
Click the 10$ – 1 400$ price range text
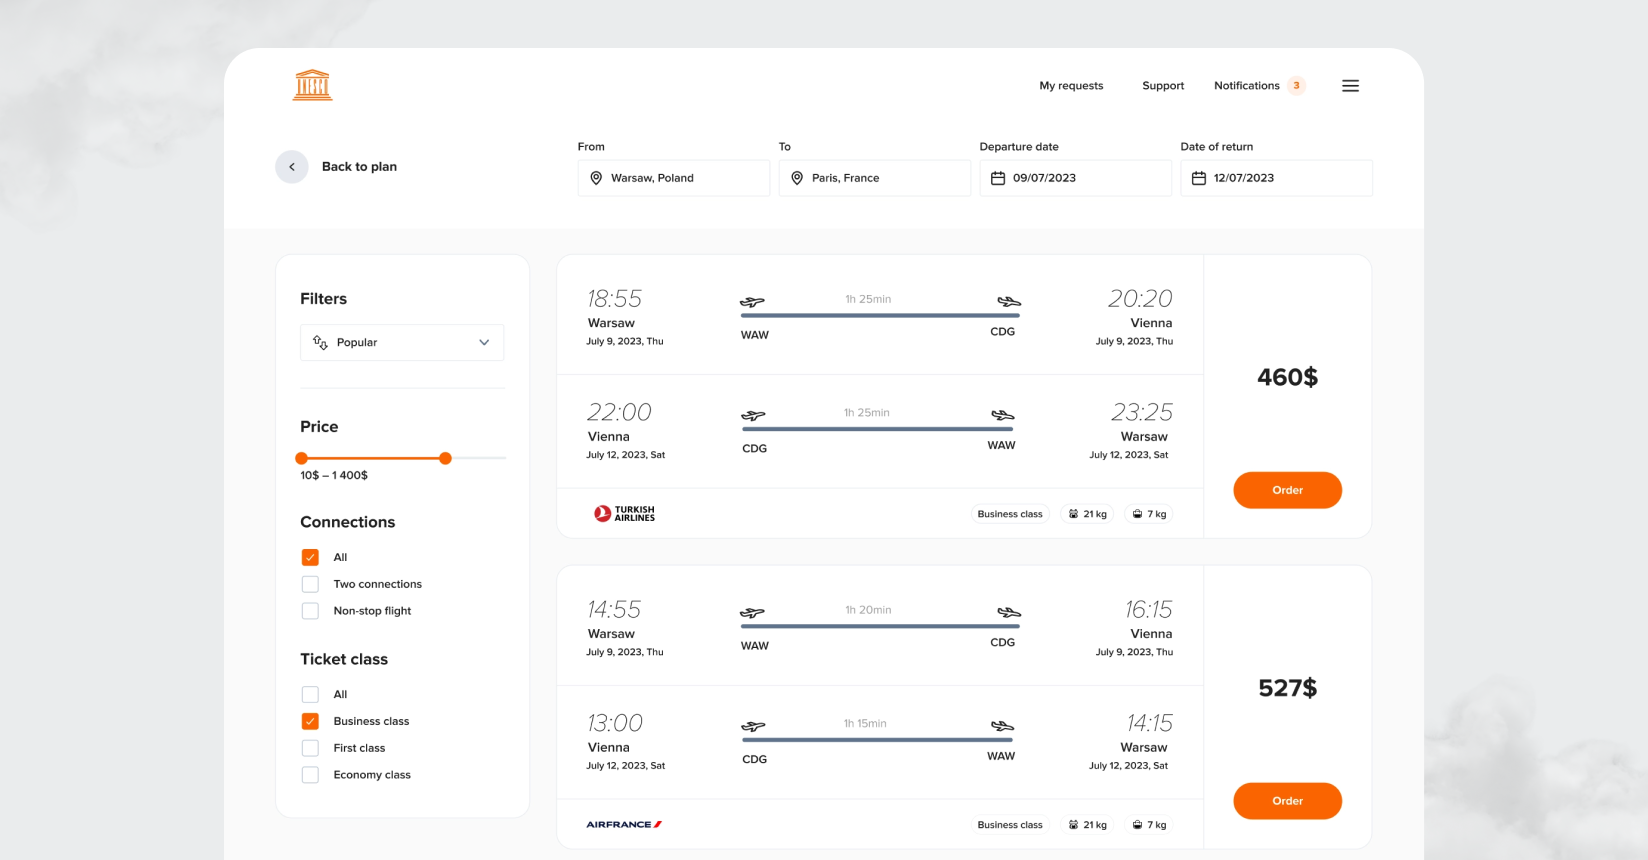click(334, 476)
